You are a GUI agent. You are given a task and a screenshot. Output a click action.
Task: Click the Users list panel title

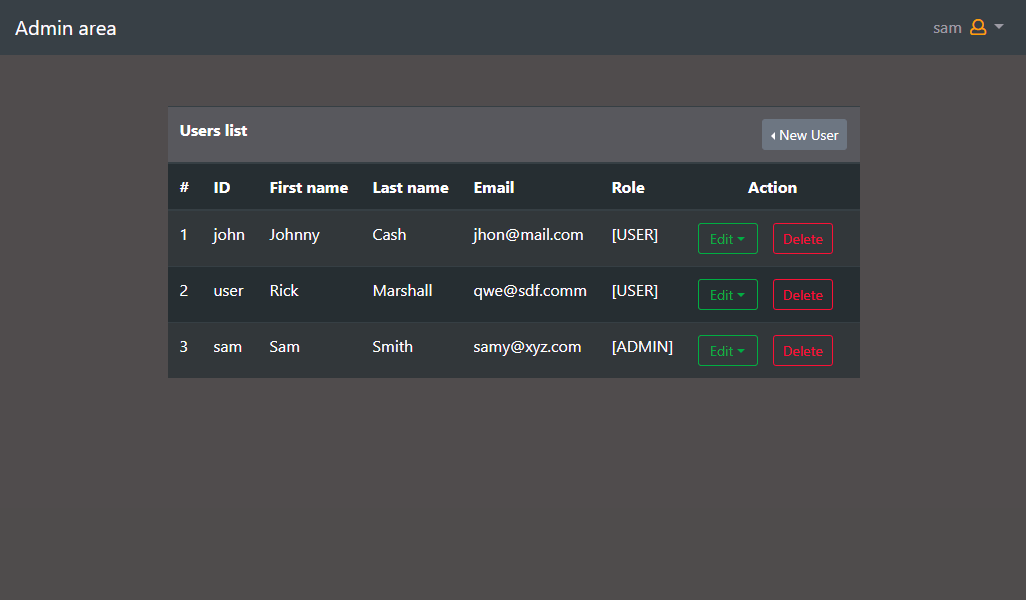coord(214,131)
